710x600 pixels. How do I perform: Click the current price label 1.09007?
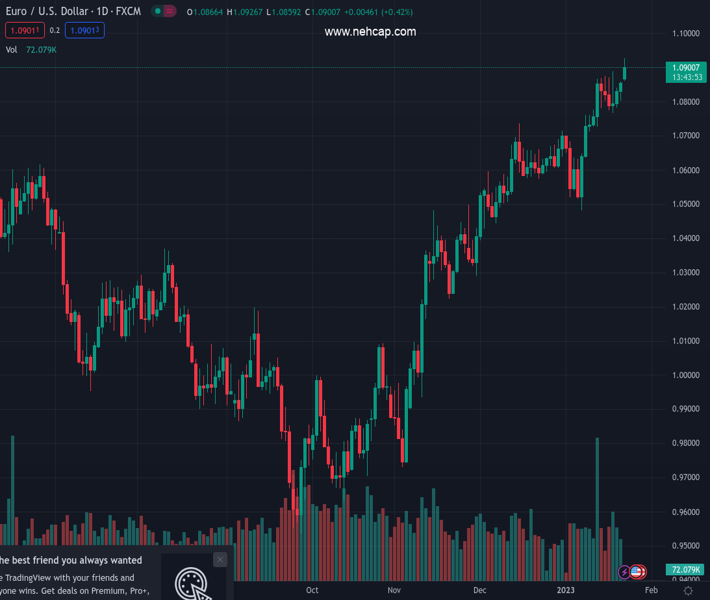pyautogui.click(x=685, y=67)
